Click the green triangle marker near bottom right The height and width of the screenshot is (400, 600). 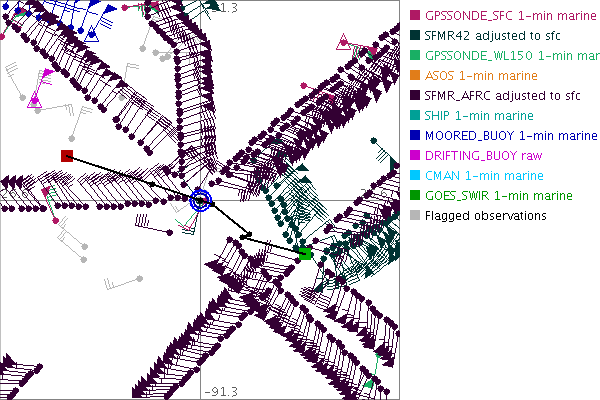point(369,383)
